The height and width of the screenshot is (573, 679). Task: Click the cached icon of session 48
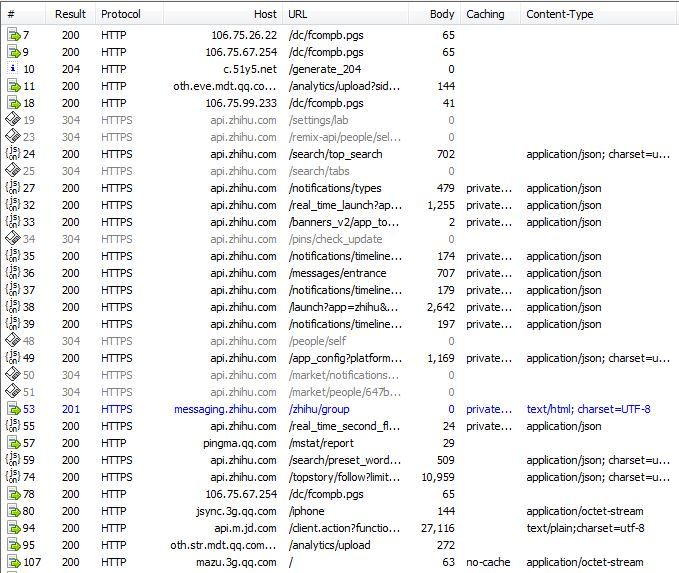(13, 341)
